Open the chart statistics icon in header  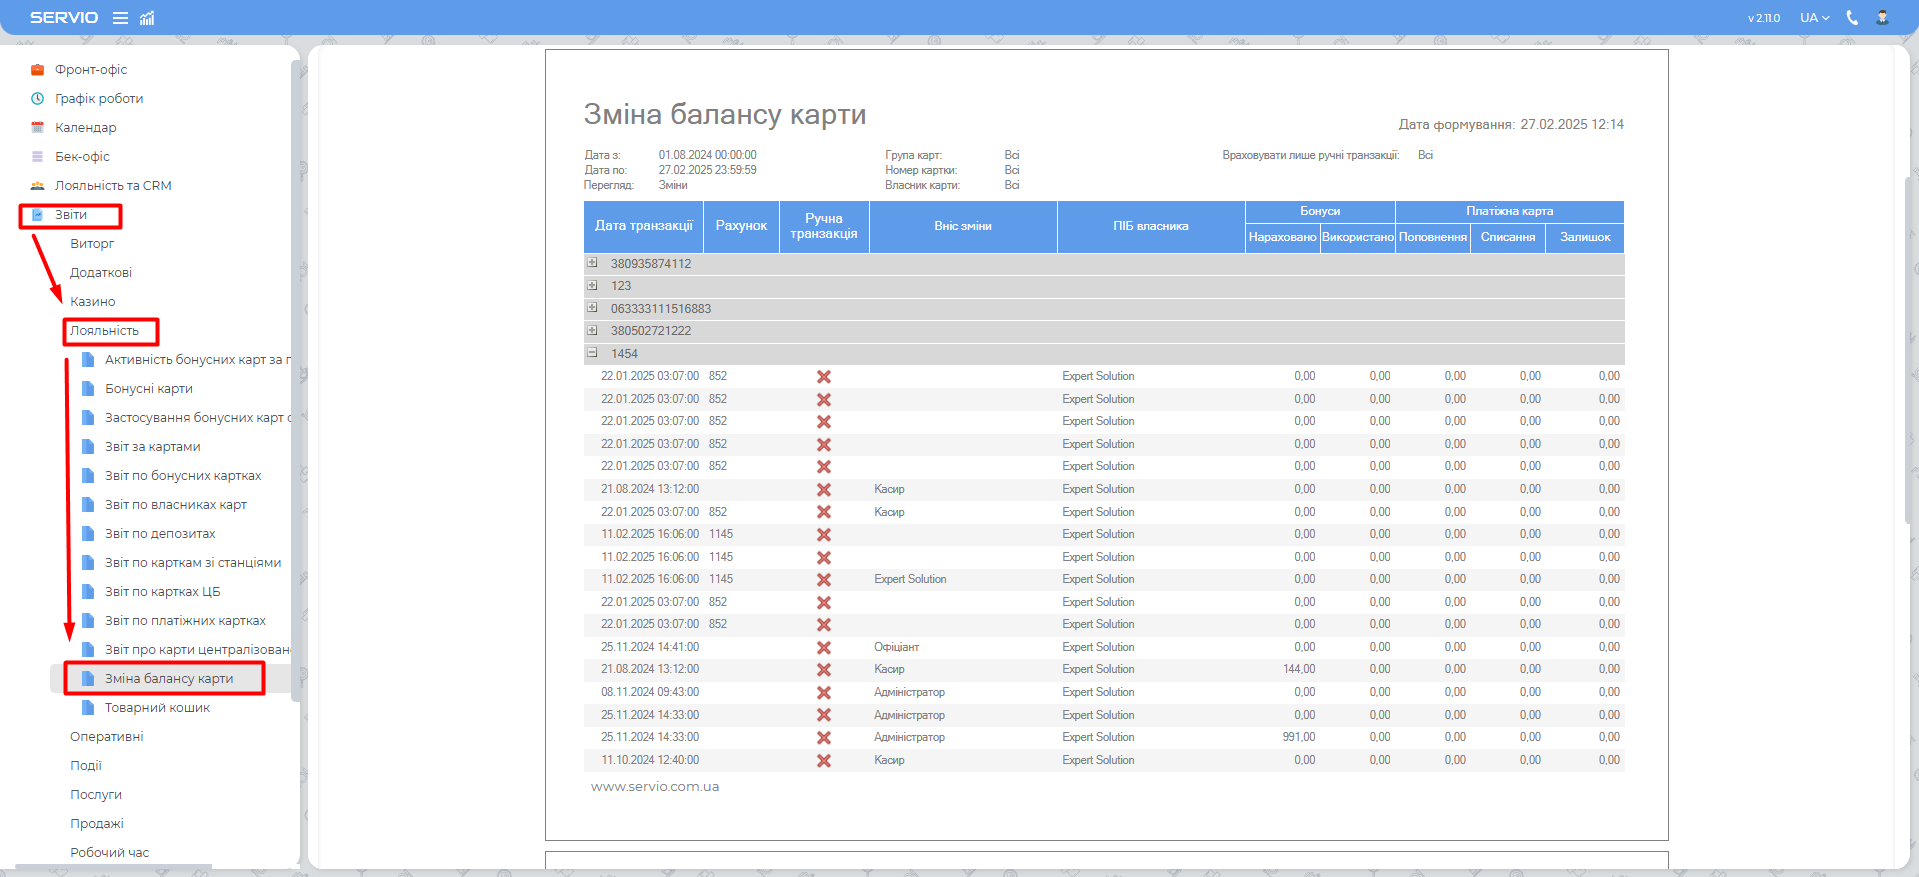point(147,18)
